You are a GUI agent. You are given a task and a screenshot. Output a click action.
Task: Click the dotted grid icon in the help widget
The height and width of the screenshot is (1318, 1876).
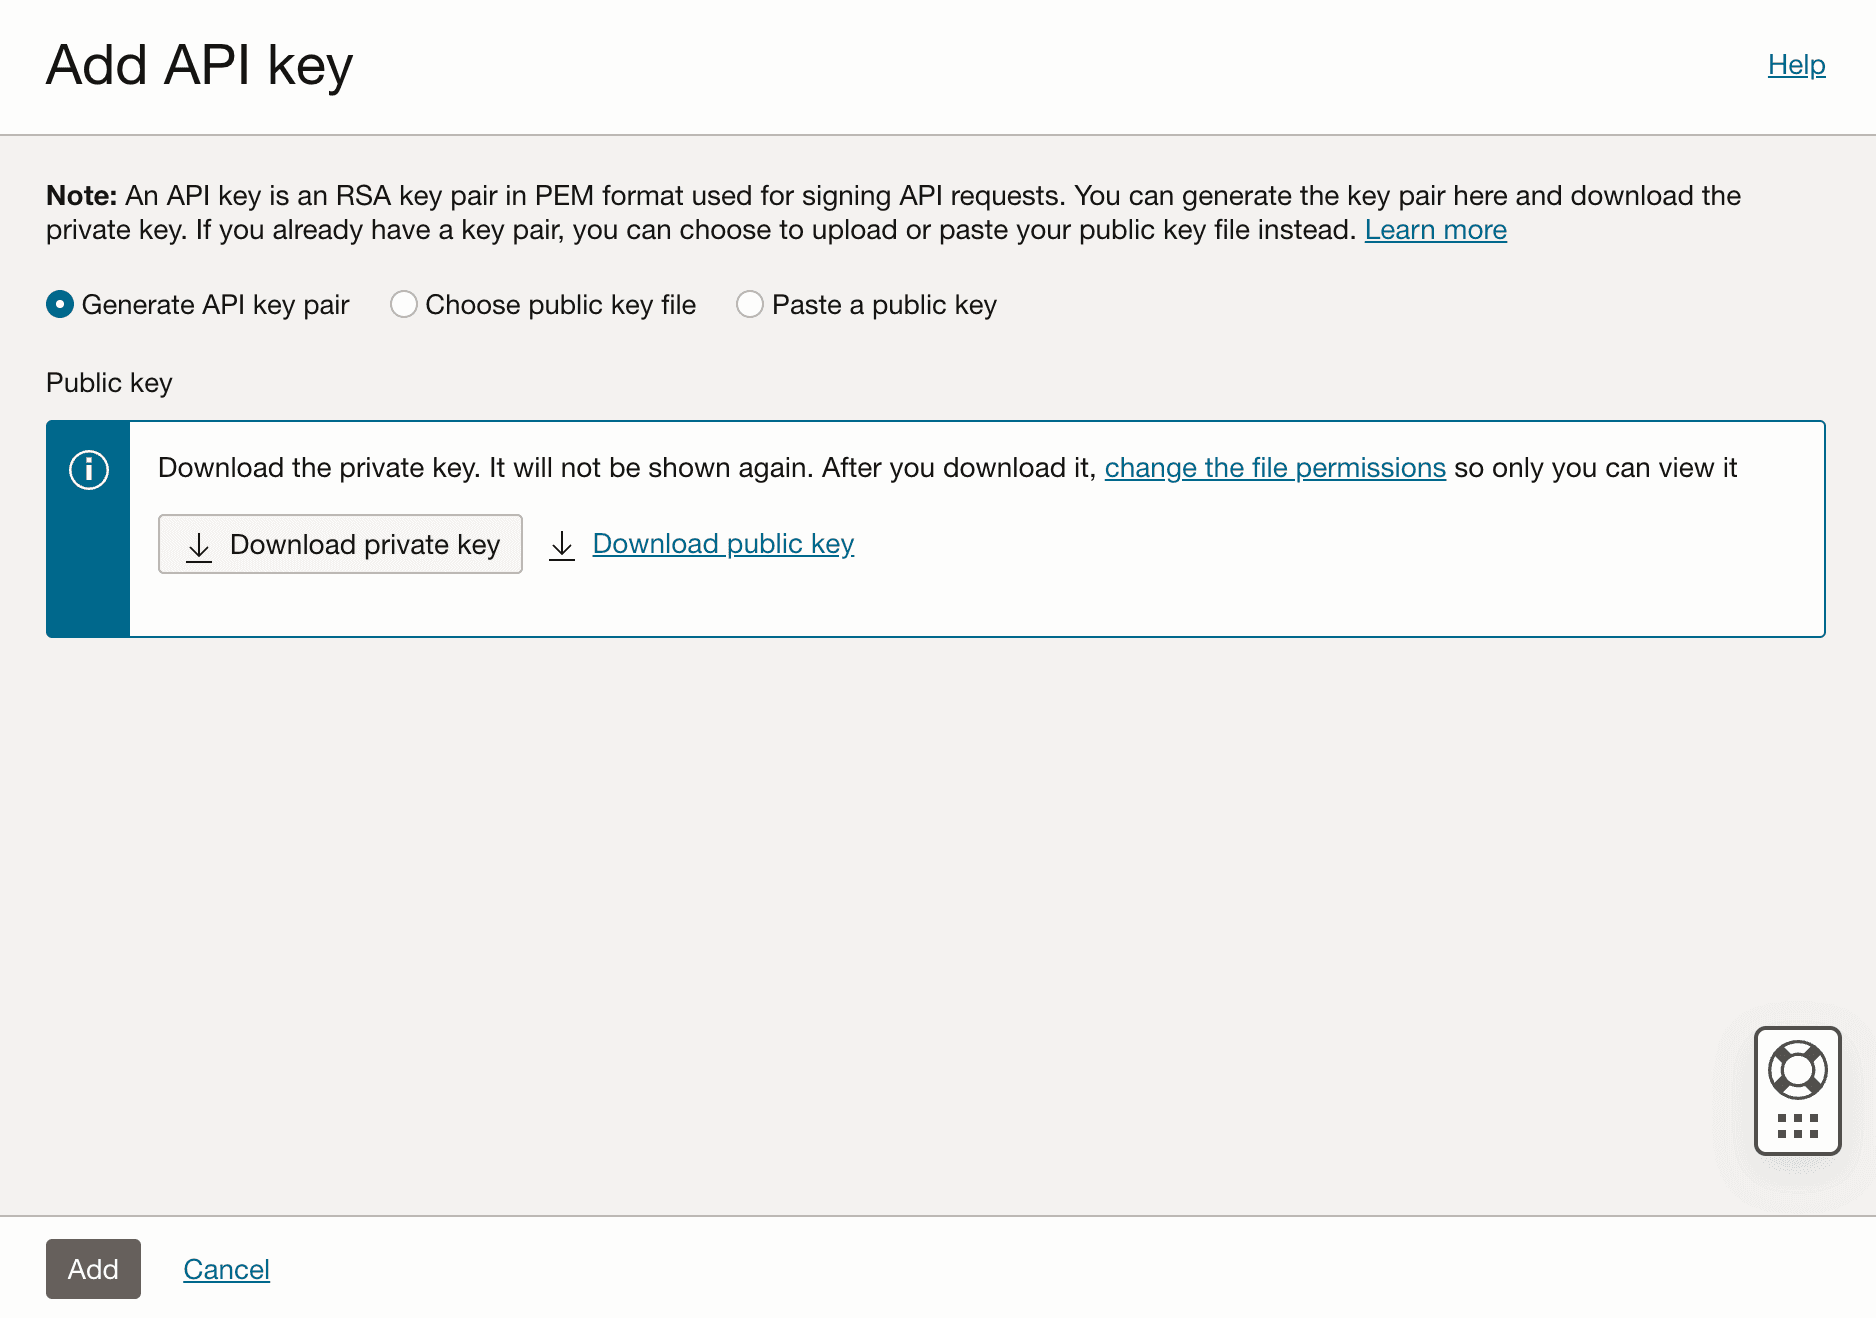click(1797, 1127)
